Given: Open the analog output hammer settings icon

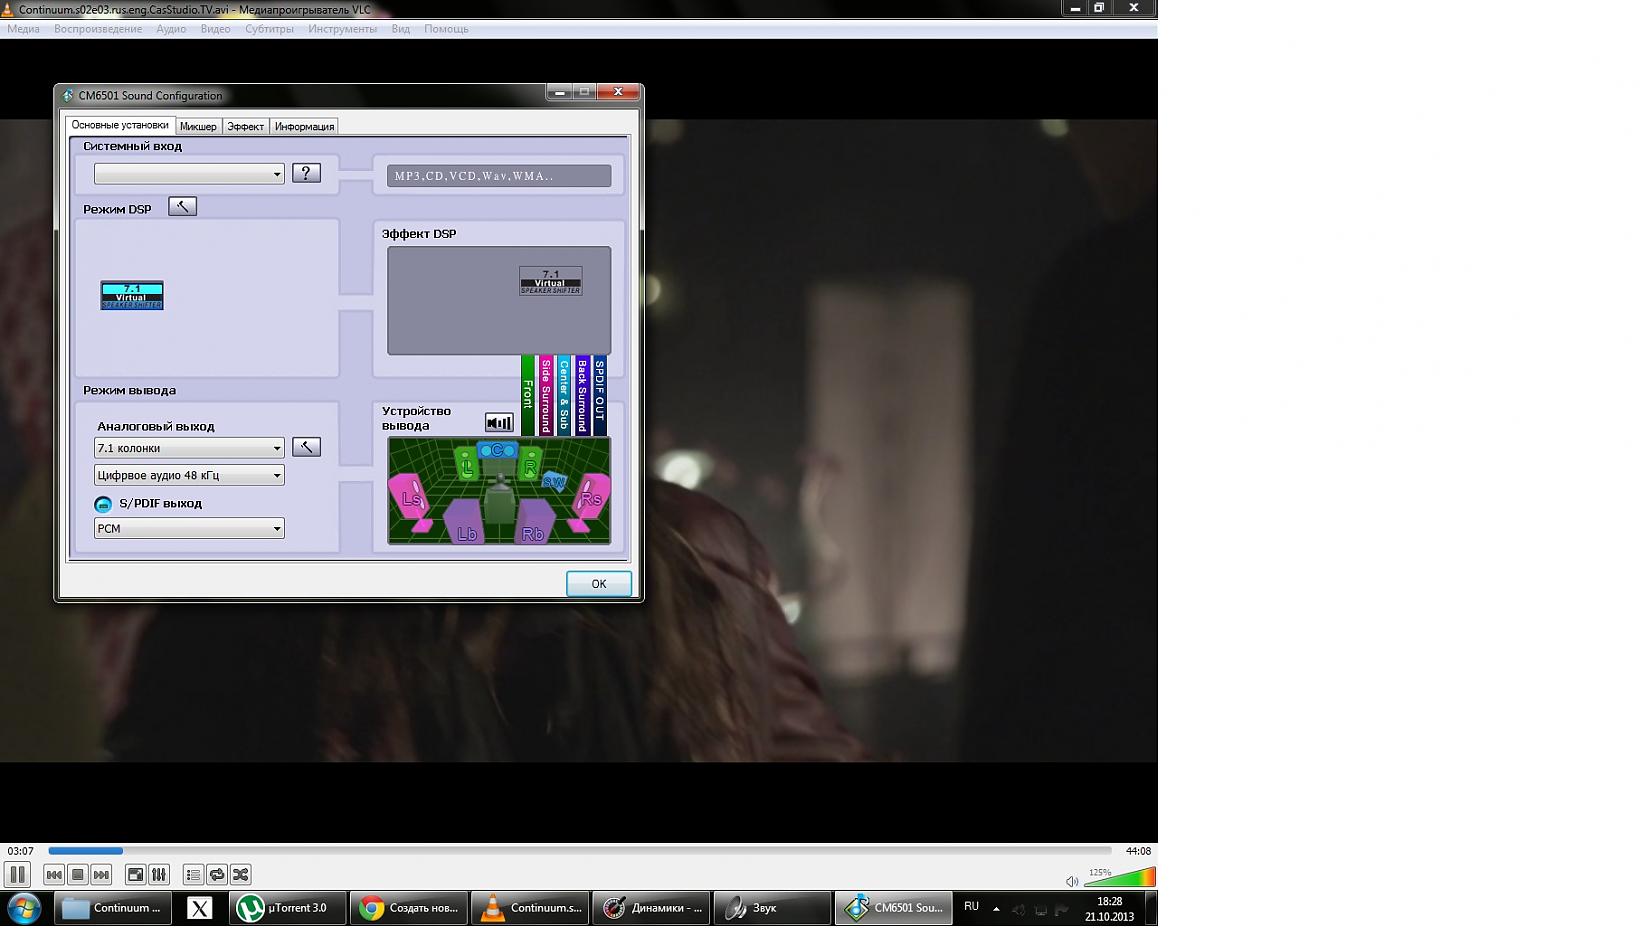Looking at the screenshot, I should pos(306,447).
